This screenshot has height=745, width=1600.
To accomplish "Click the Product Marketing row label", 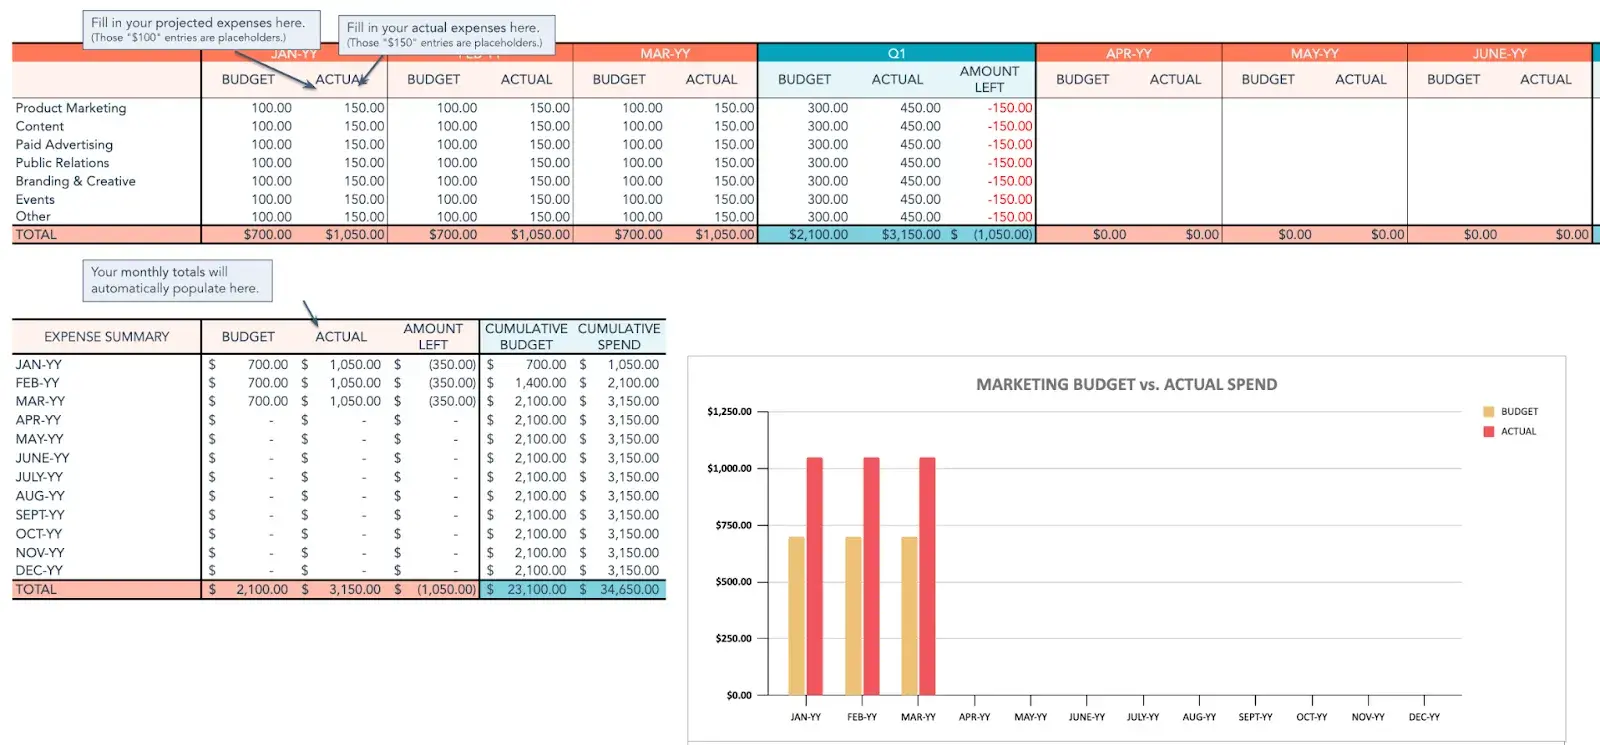I will pos(71,108).
